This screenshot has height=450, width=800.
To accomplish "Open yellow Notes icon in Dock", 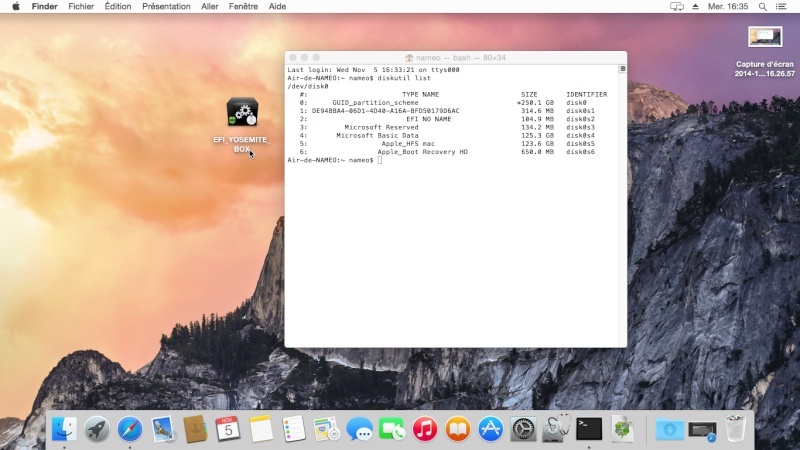I will pos(261,429).
